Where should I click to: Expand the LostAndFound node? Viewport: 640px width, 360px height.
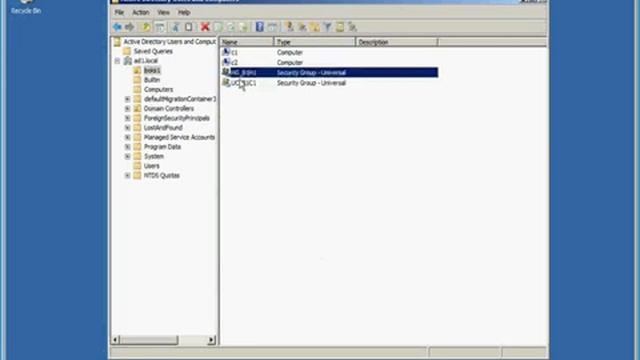(x=127, y=128)
